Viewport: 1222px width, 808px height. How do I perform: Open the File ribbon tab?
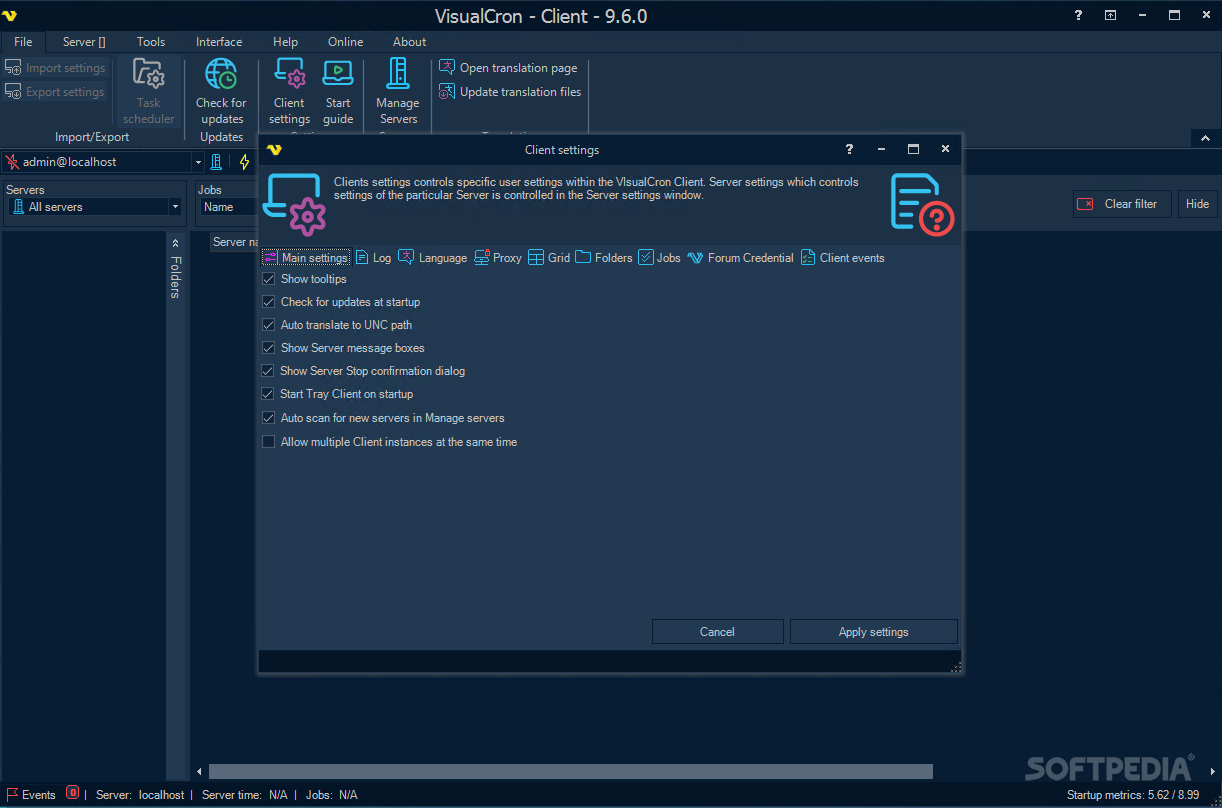click(23, 42)
